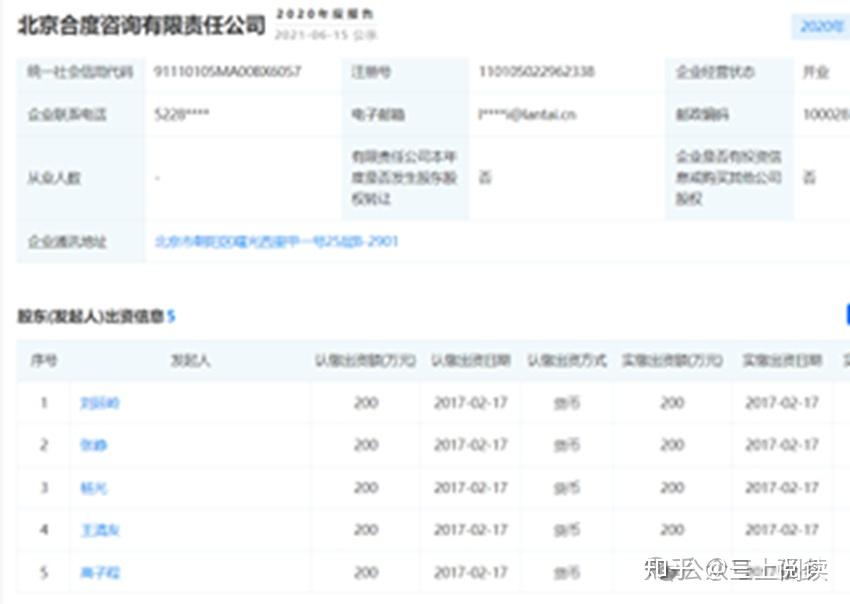Click the credit code value starting with 91110105MA
Image resolution: width=850 pixels, height=604 pixels.
click(228, 72)
